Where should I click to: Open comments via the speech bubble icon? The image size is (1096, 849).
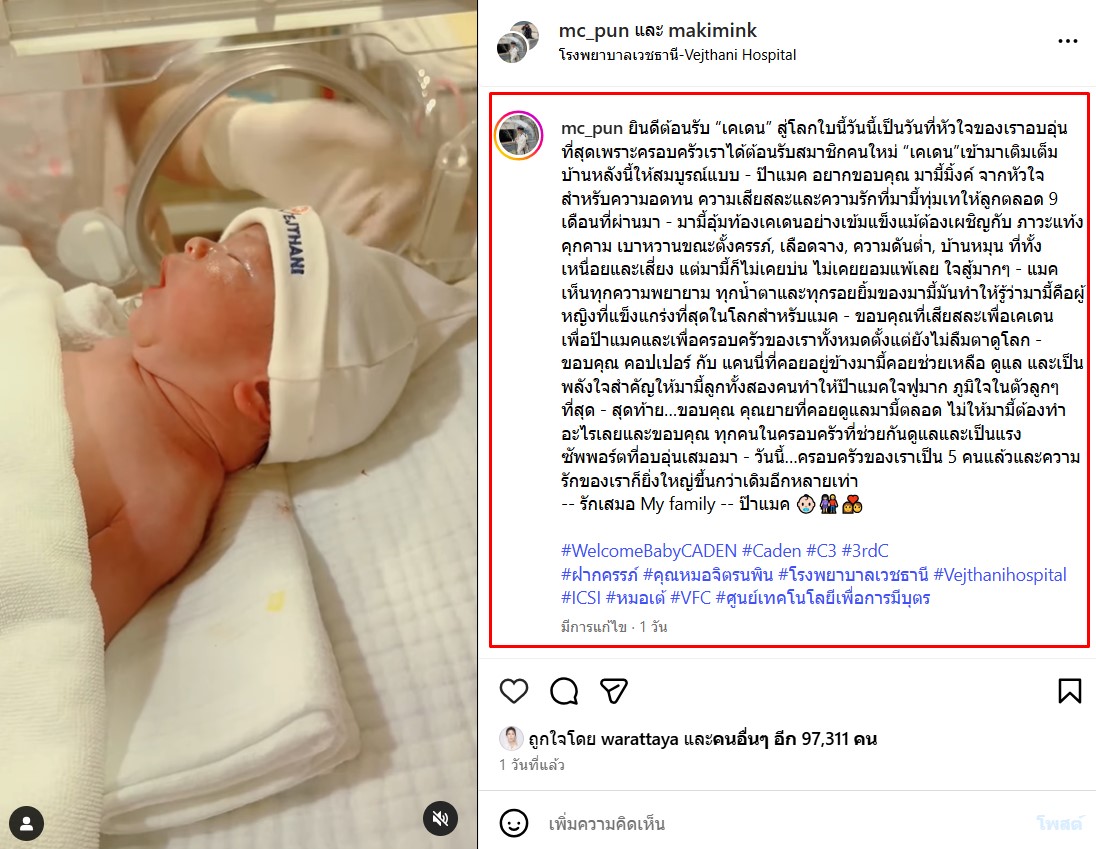(564, 691)
